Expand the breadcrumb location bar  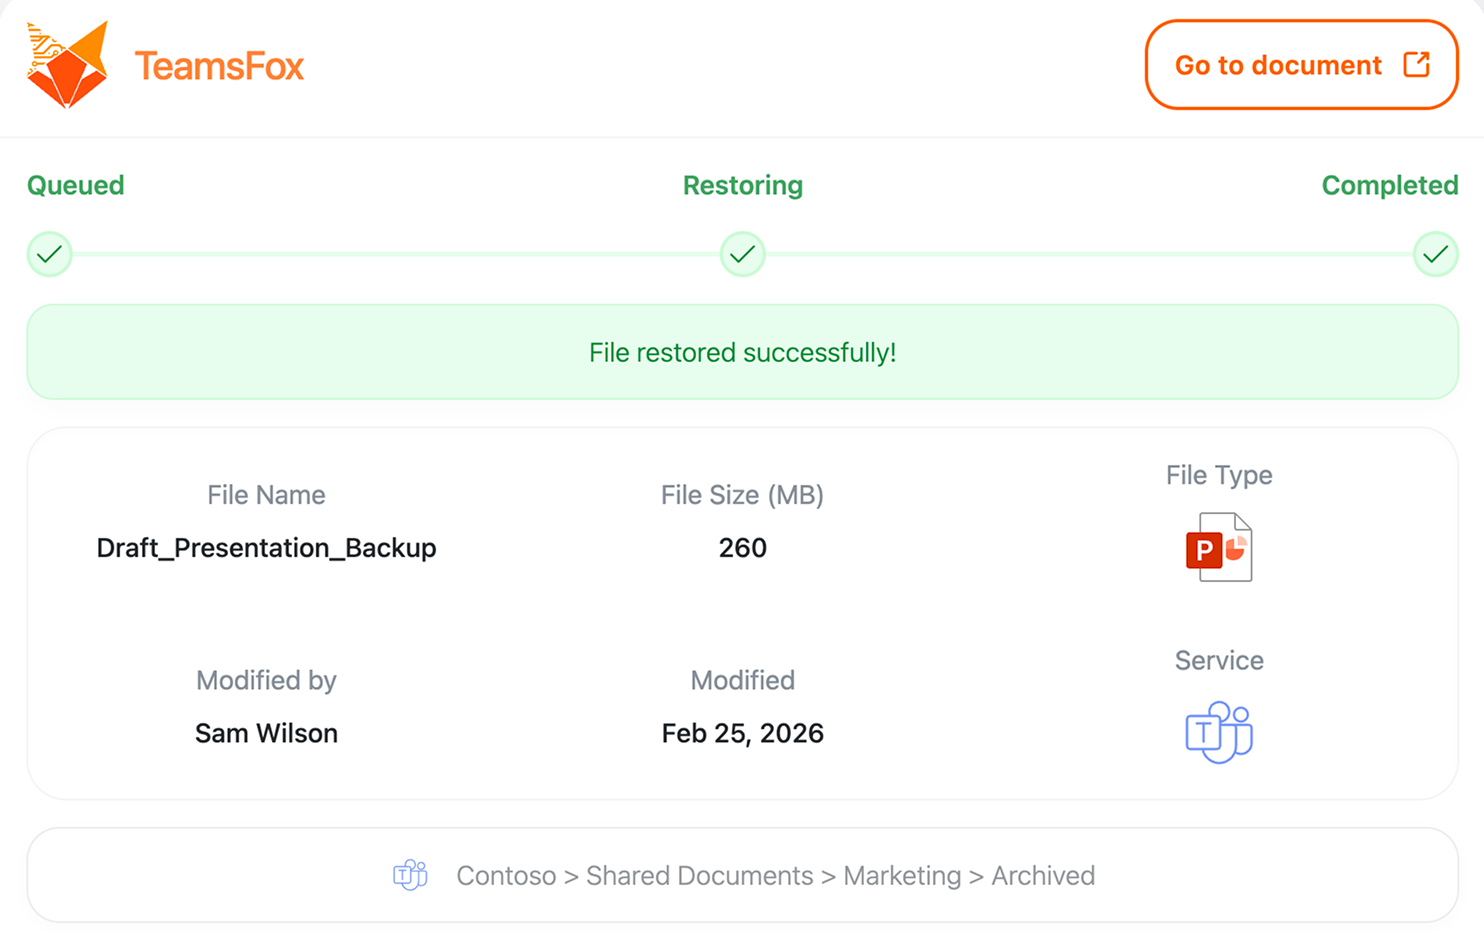pos(742,874)
